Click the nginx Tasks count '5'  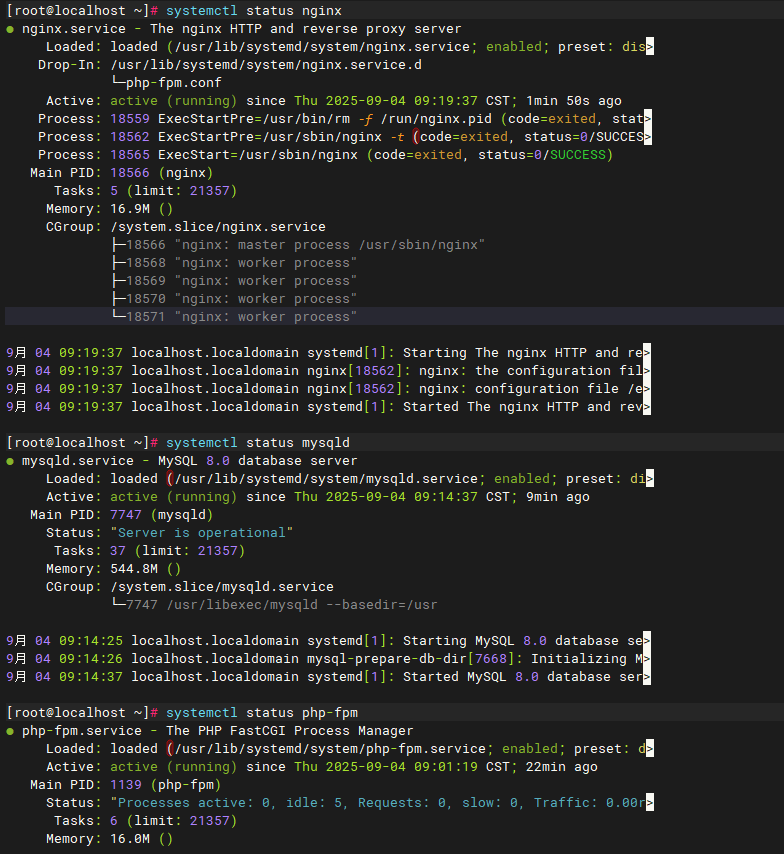(x=114, y=191)
